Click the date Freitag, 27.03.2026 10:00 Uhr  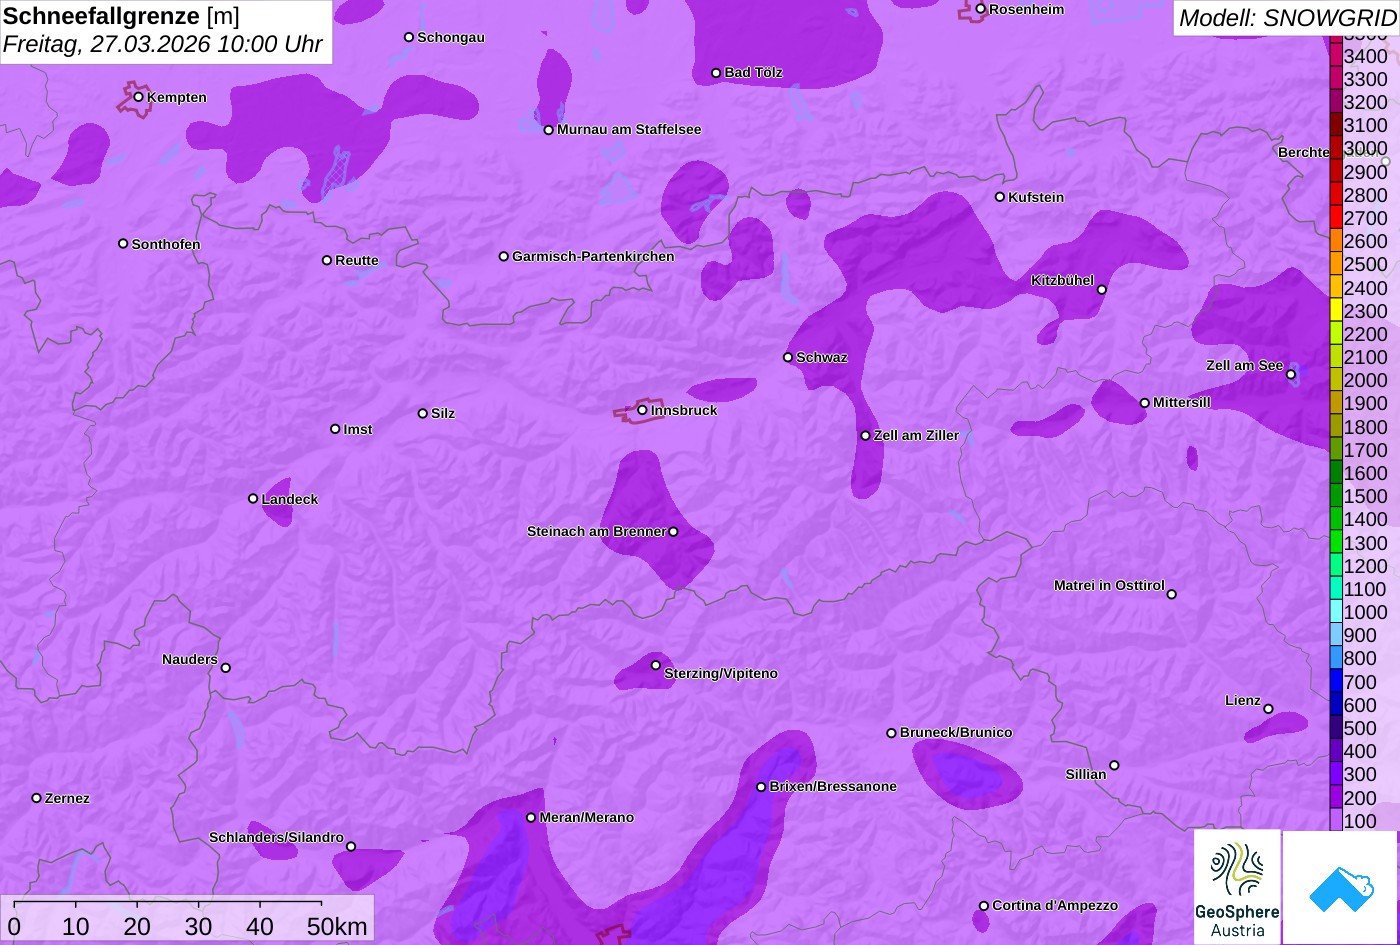pos(163,45)
